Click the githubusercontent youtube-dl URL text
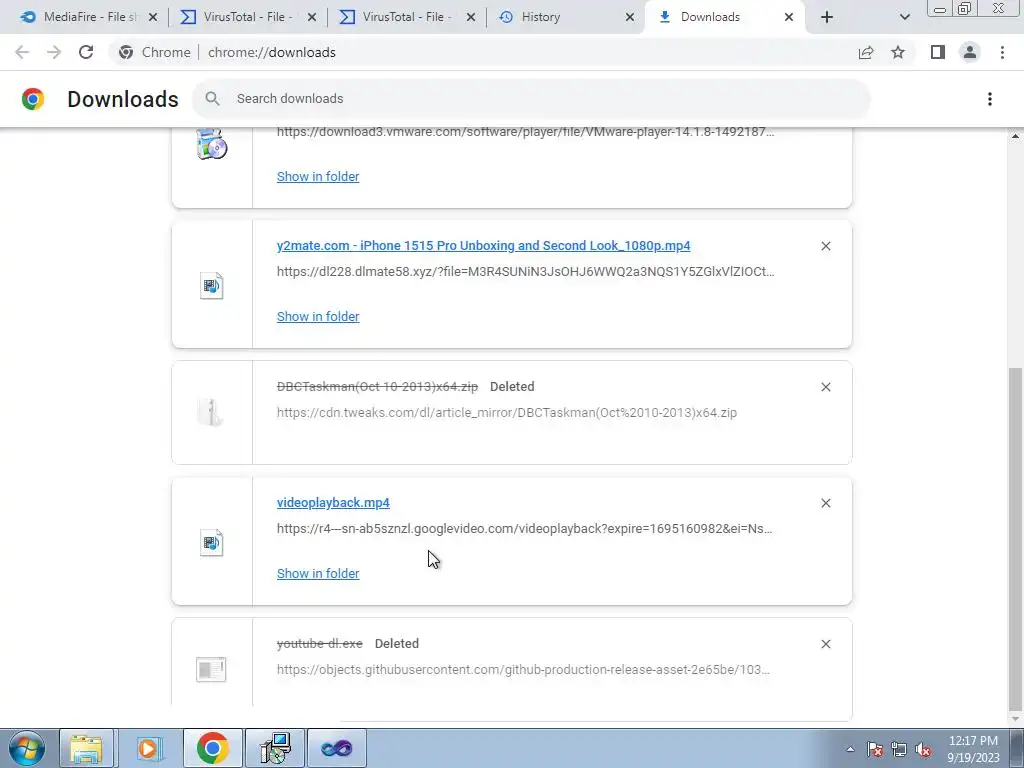1024x768 pixels. point(523,669)
